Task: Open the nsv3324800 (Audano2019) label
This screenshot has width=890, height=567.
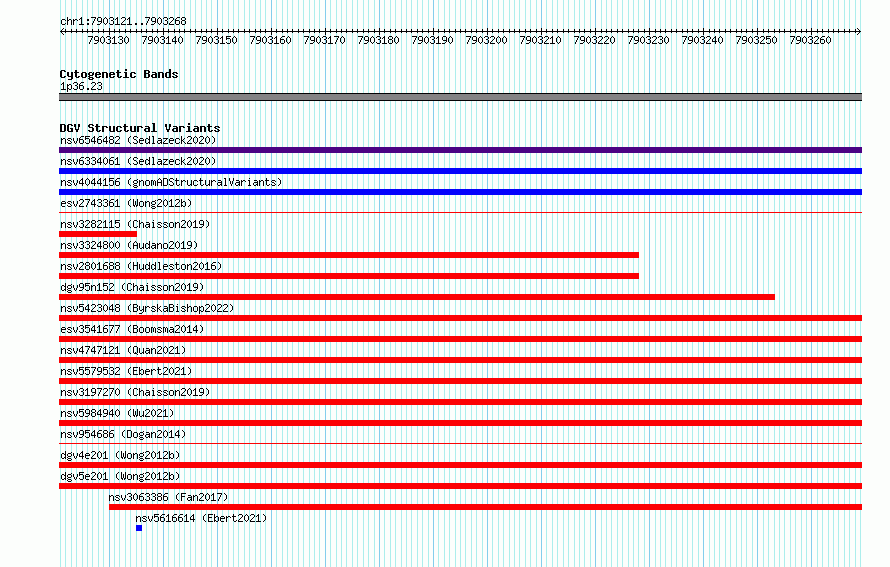Action: coord(129,245)
